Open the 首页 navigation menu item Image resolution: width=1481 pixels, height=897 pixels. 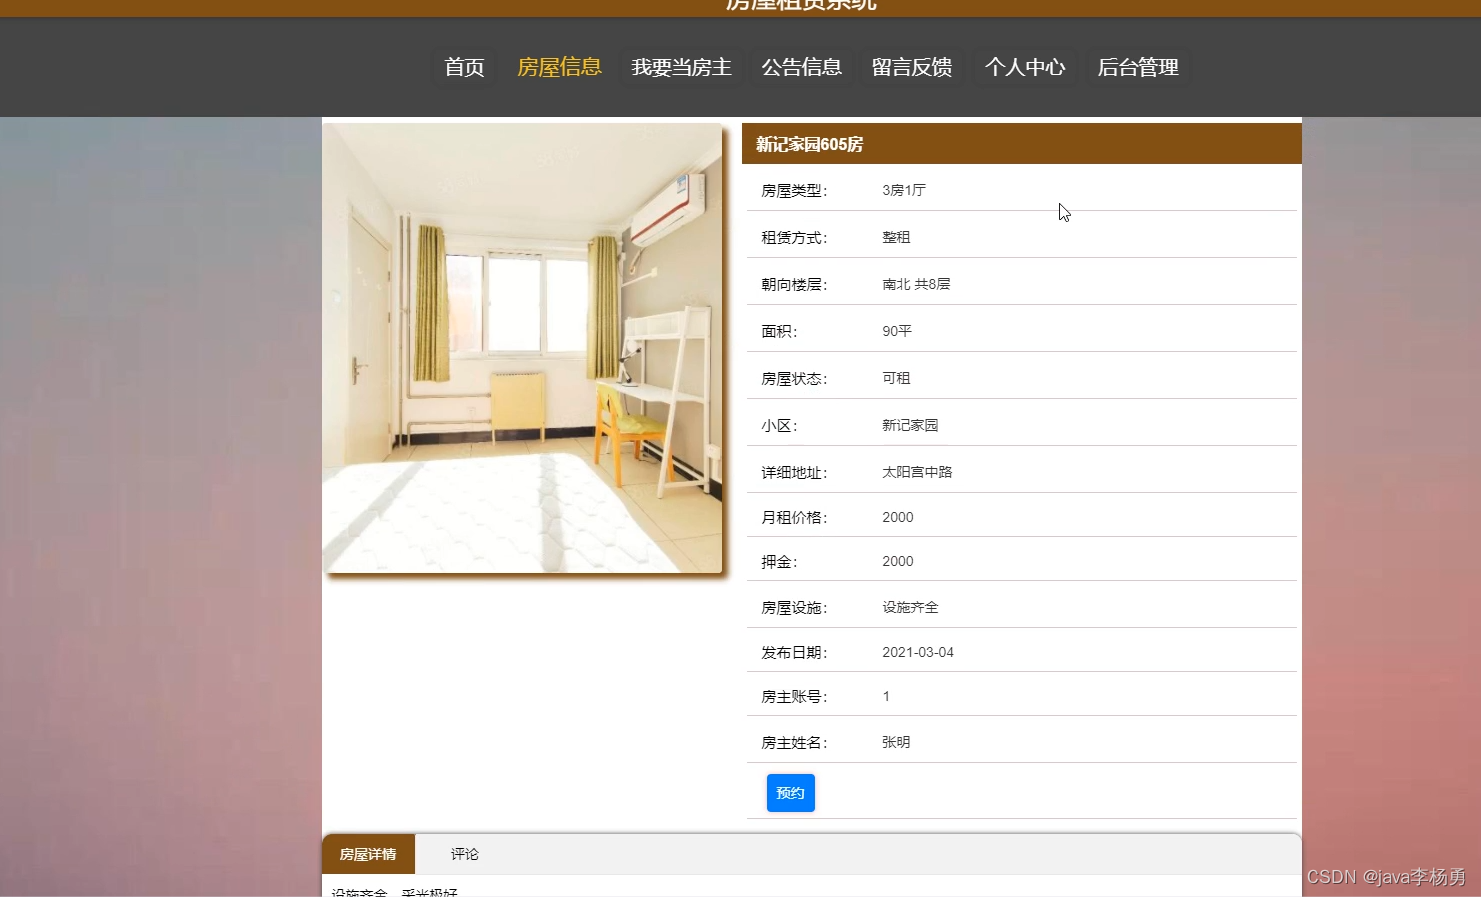[x=463, y=67]
